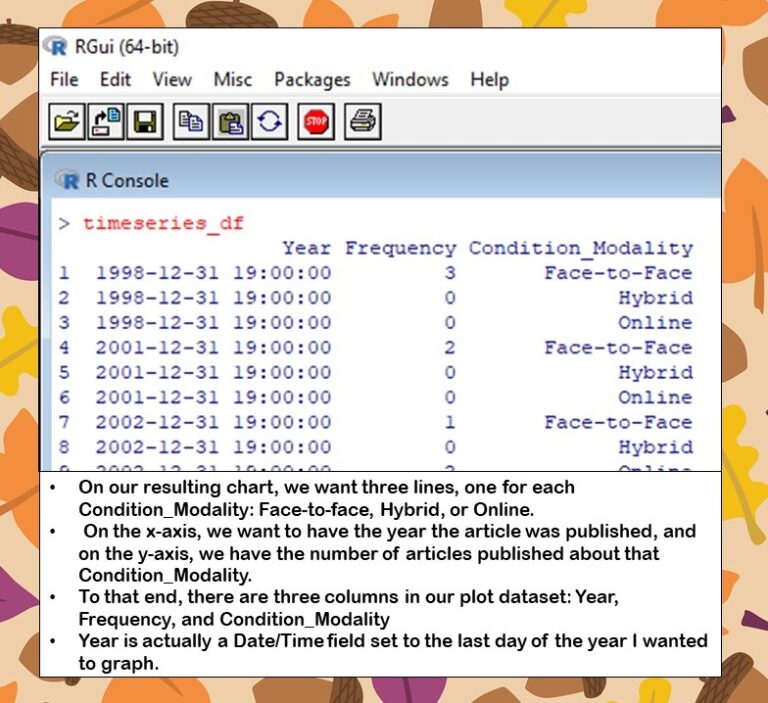Open the View menu
768x703 pixels.
pyautogui.click(x=172, y=80)
